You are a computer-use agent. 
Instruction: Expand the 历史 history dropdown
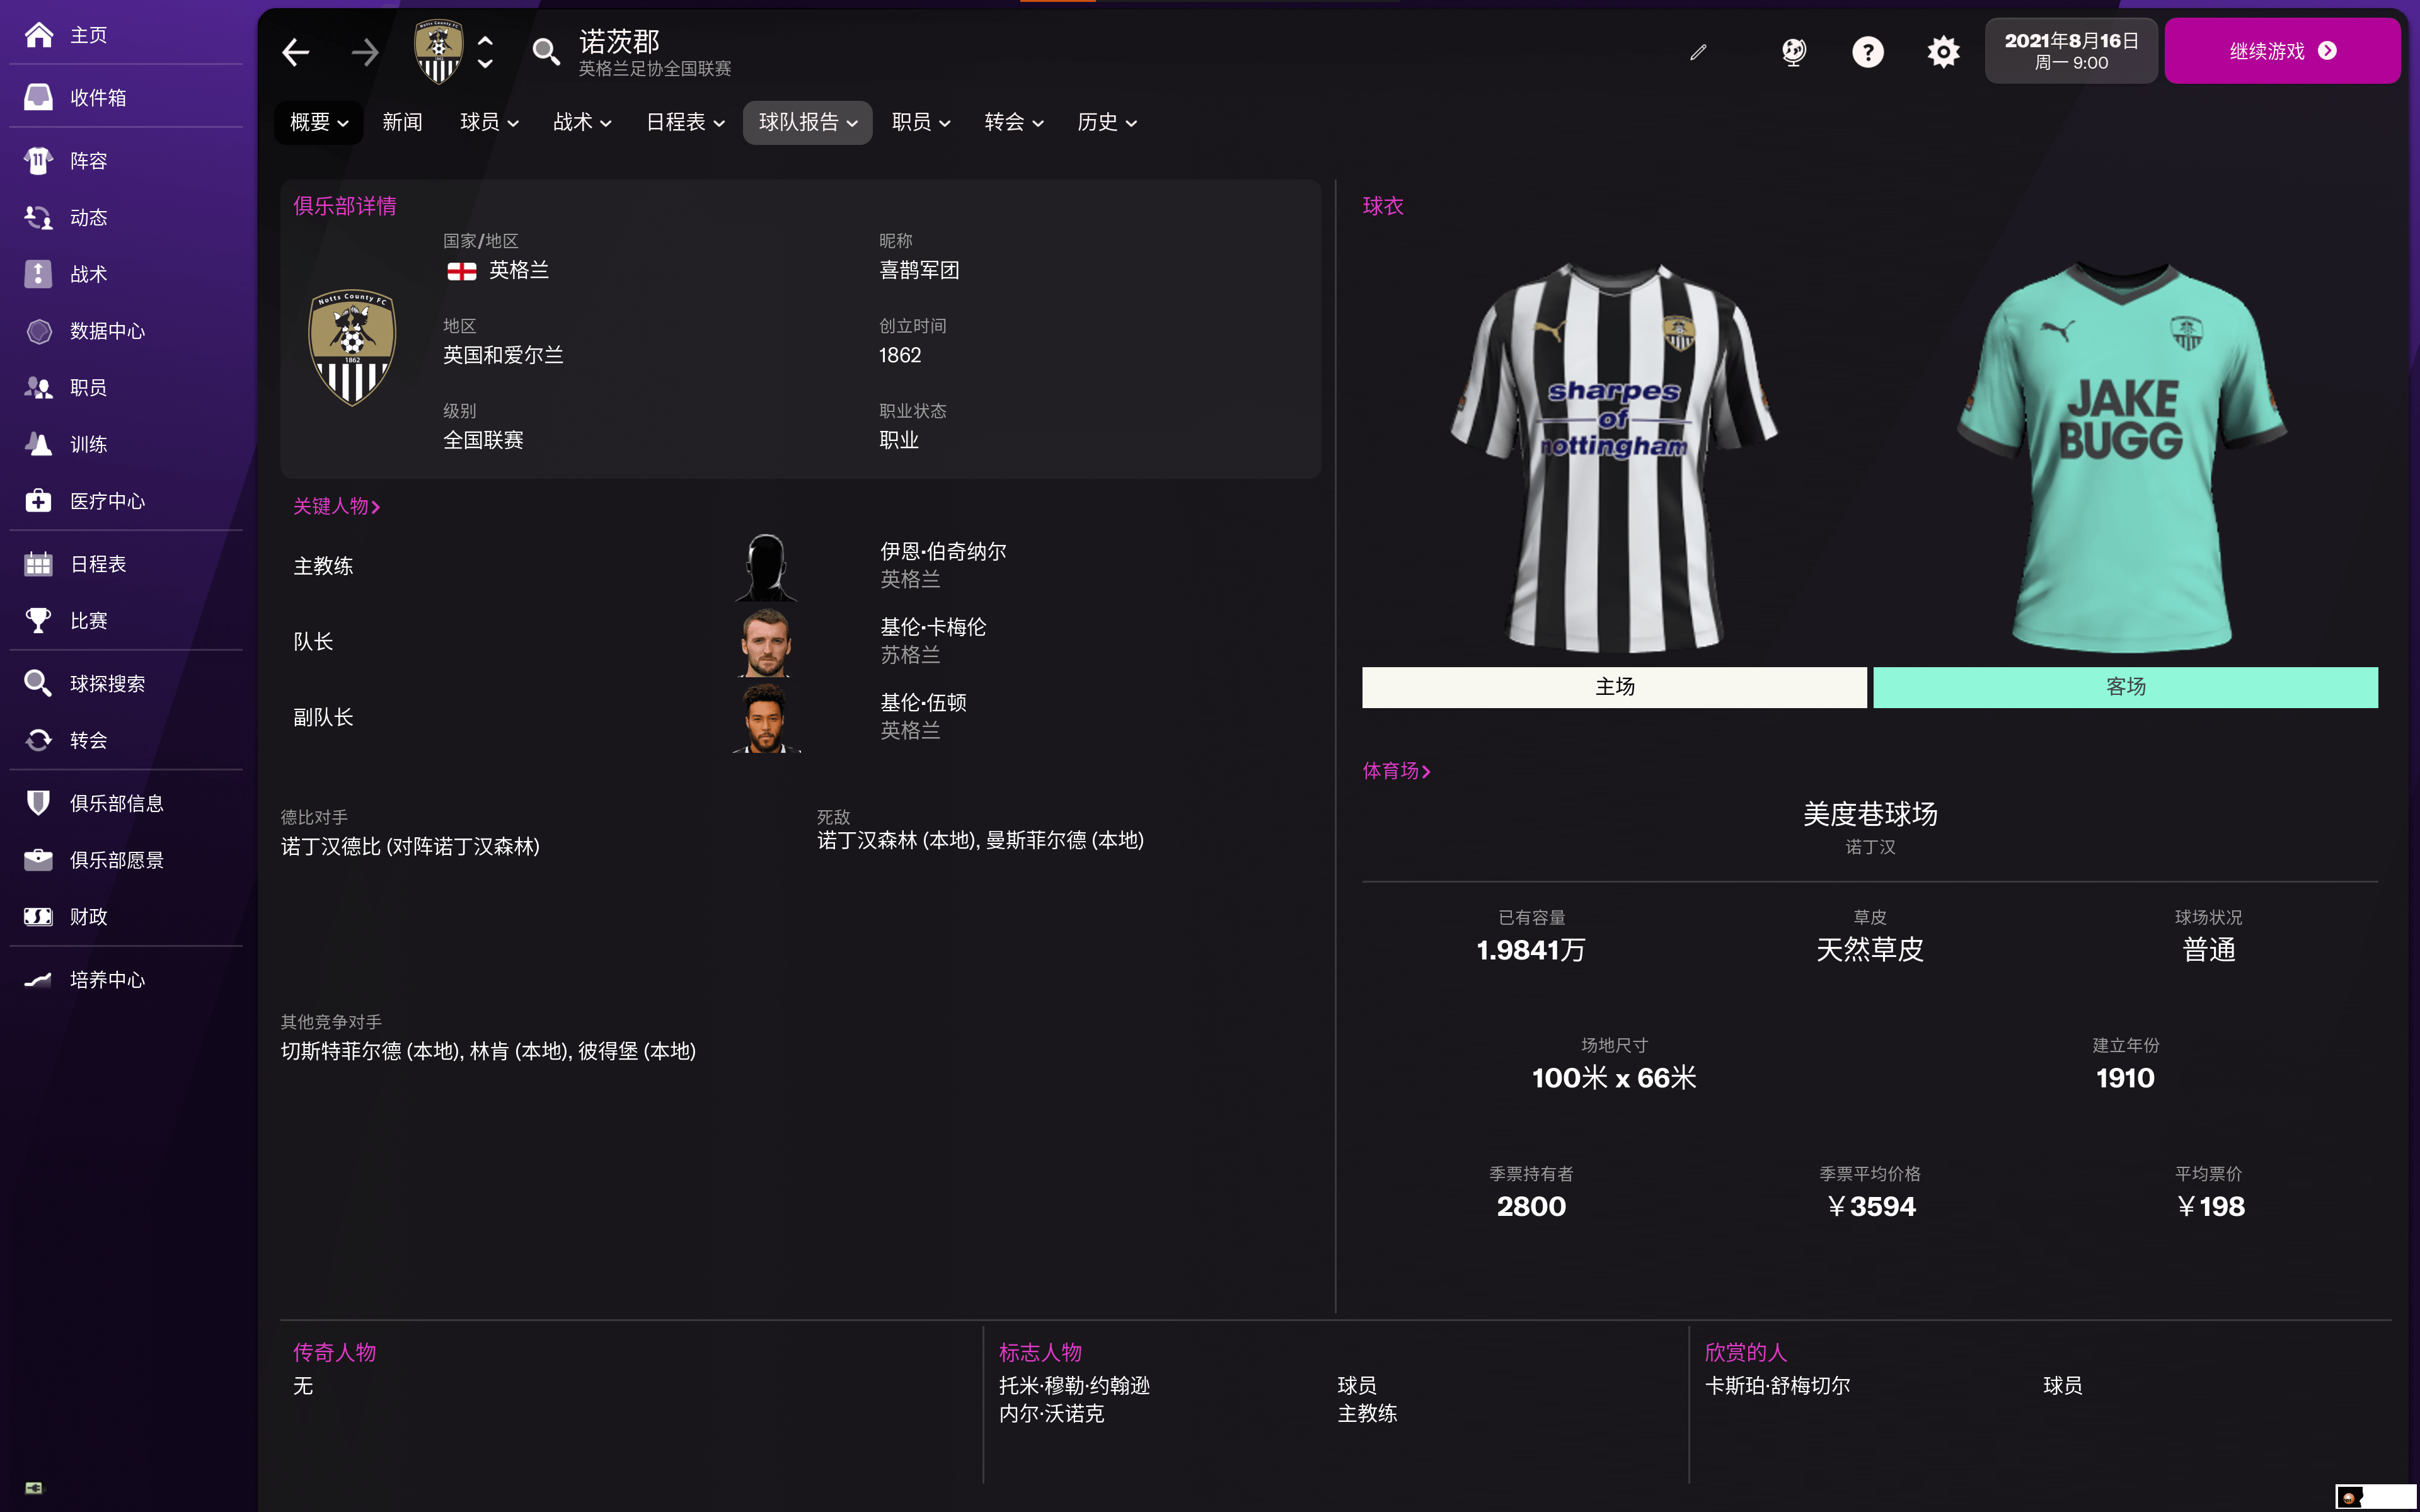click(1106, 122)
